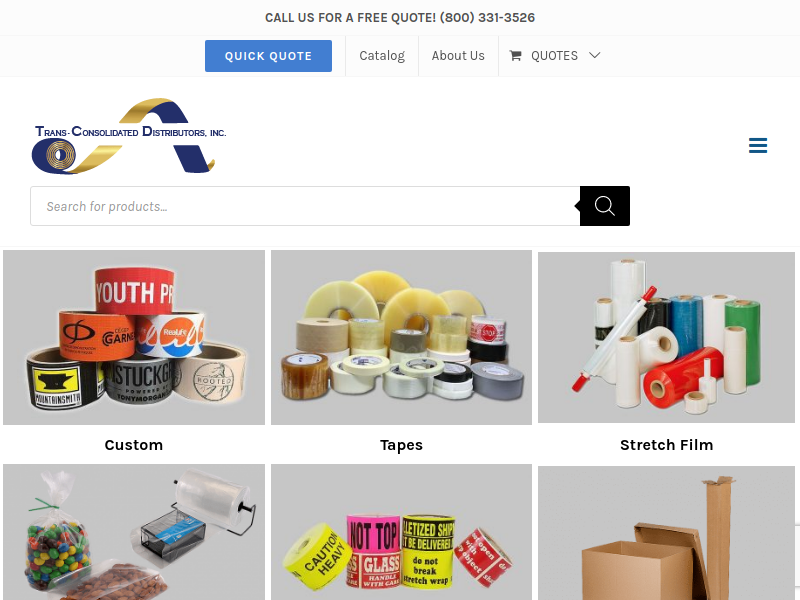Open the QUOTES menu label
Viewport: 800px width, 600px height.
(554, 56)
